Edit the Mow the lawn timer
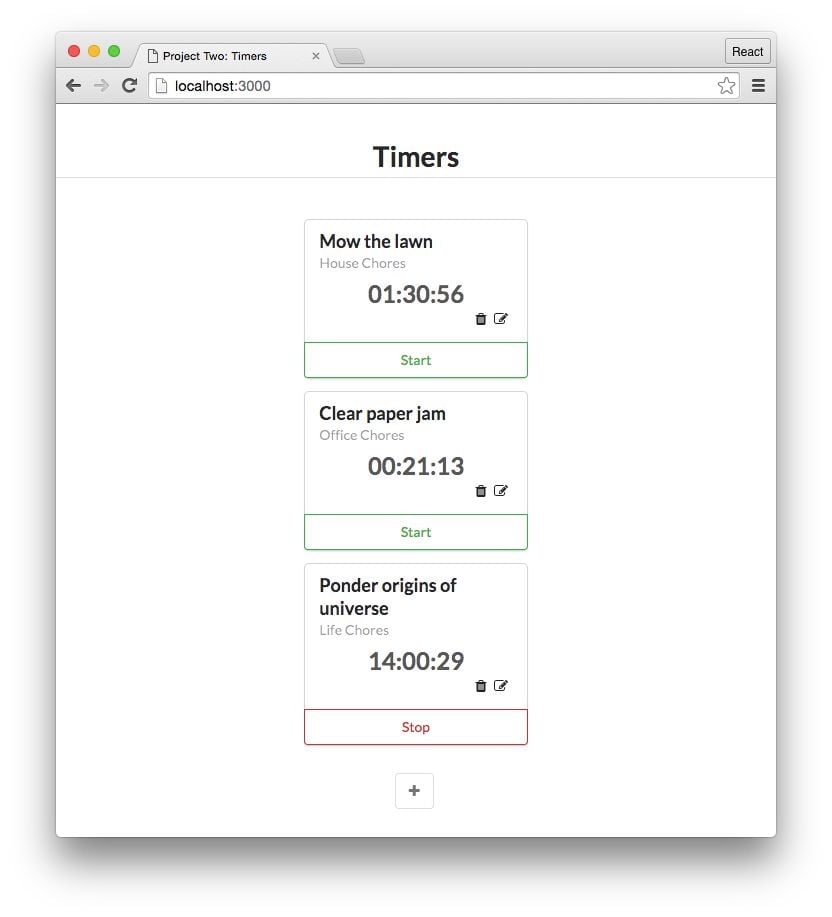The height and width of the screenshot is (917, 832). [x=500, y=319]
